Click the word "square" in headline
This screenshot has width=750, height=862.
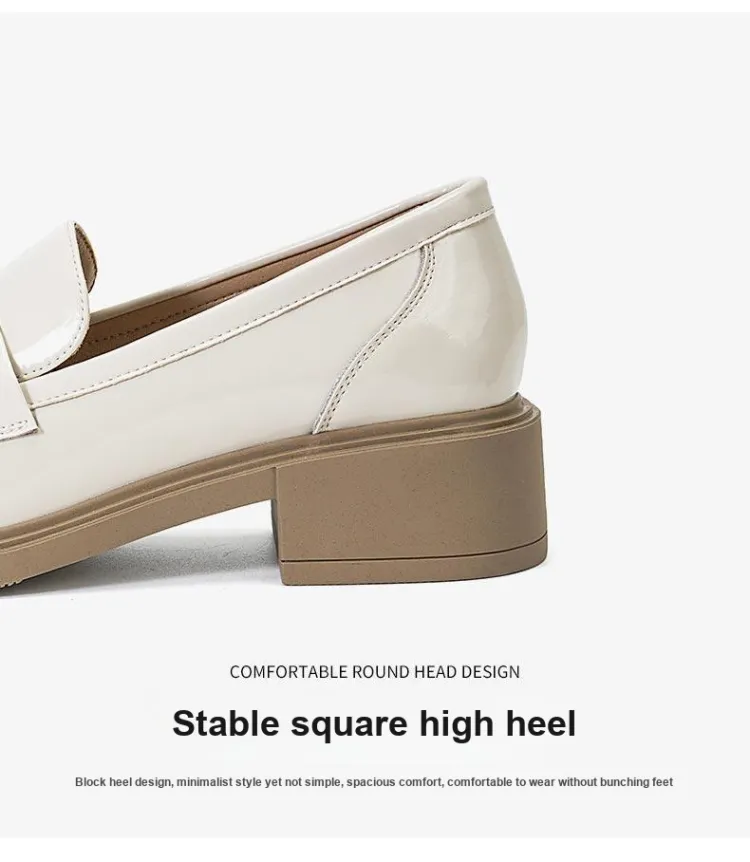pyautogui.click(x=349, y=726)
